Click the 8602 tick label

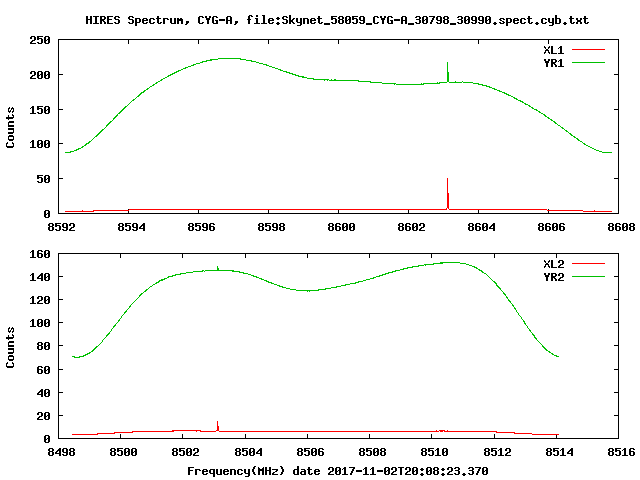[x=411, y=227]
